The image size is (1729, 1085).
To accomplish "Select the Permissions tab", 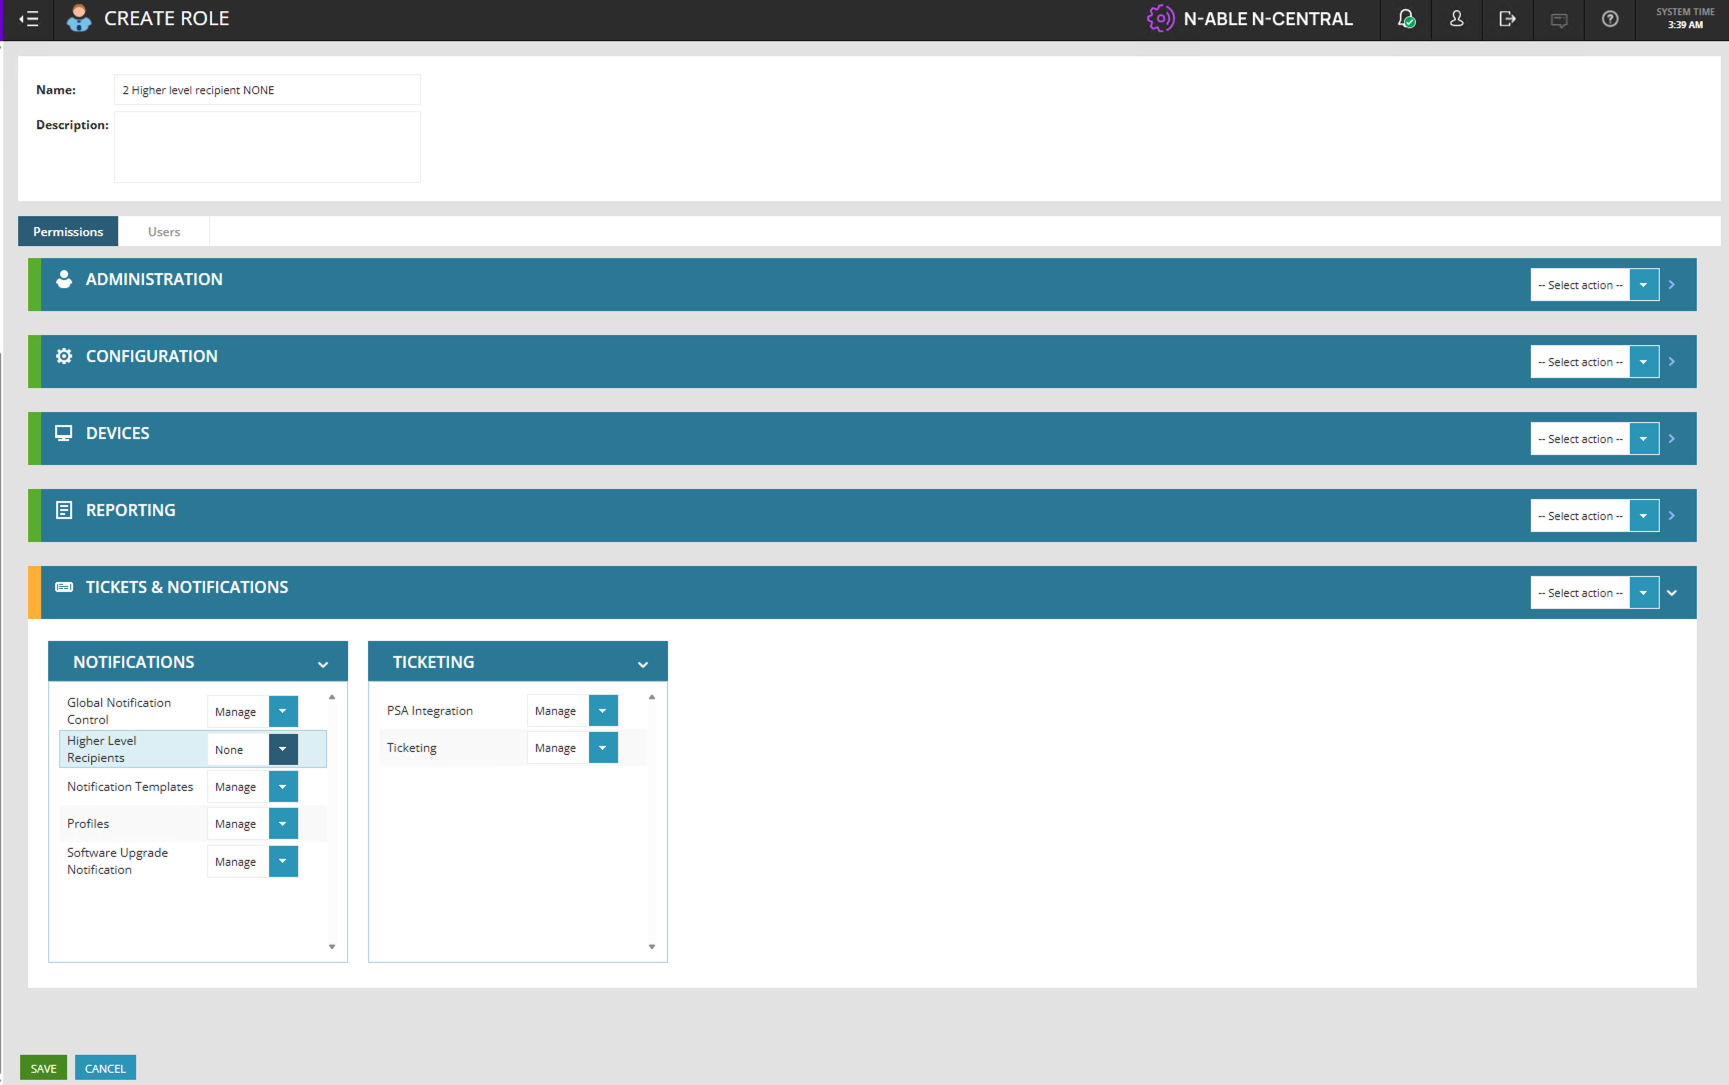I will point(68,232).
